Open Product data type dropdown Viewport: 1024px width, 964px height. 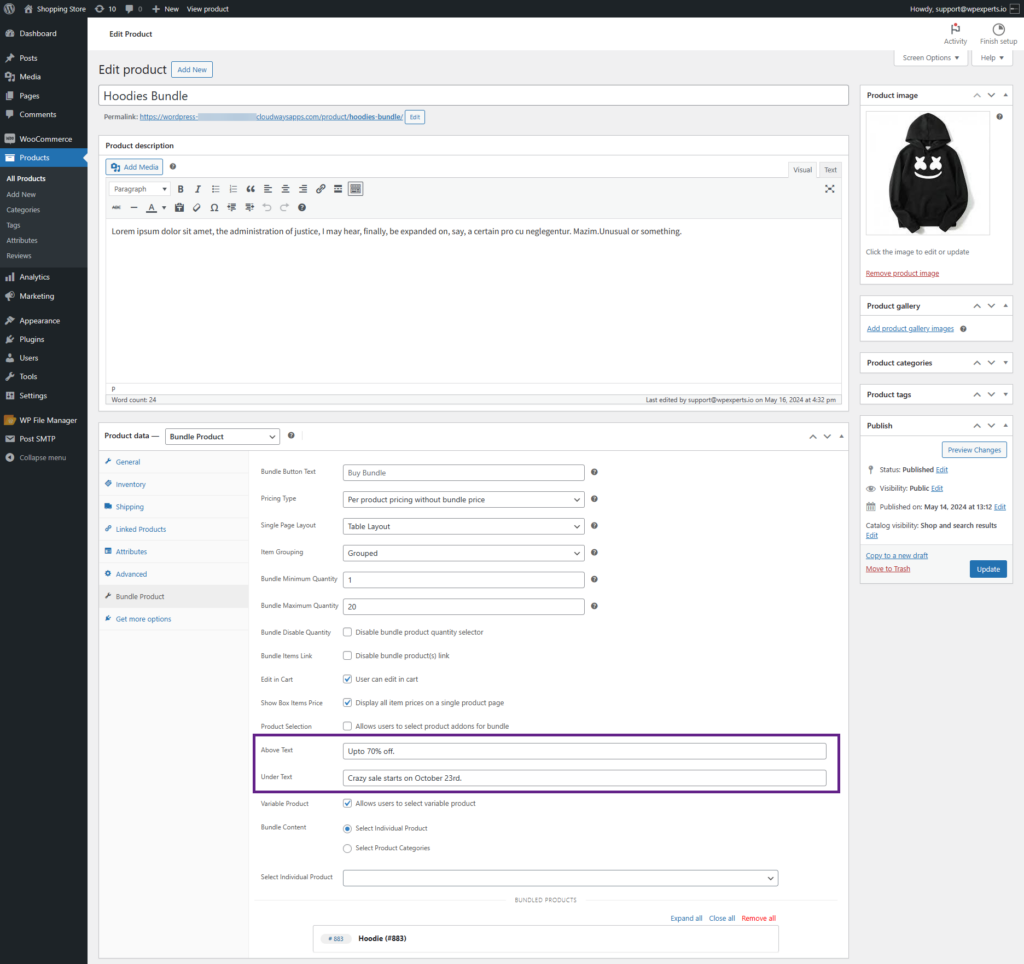click(222, 436)
